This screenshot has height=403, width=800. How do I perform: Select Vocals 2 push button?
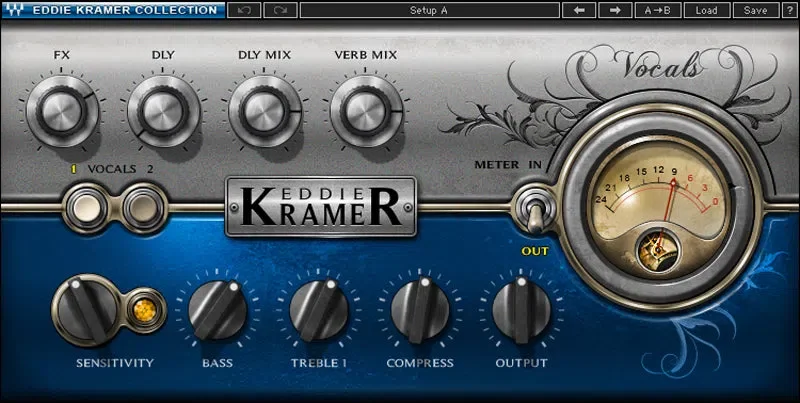click(143, 209)
